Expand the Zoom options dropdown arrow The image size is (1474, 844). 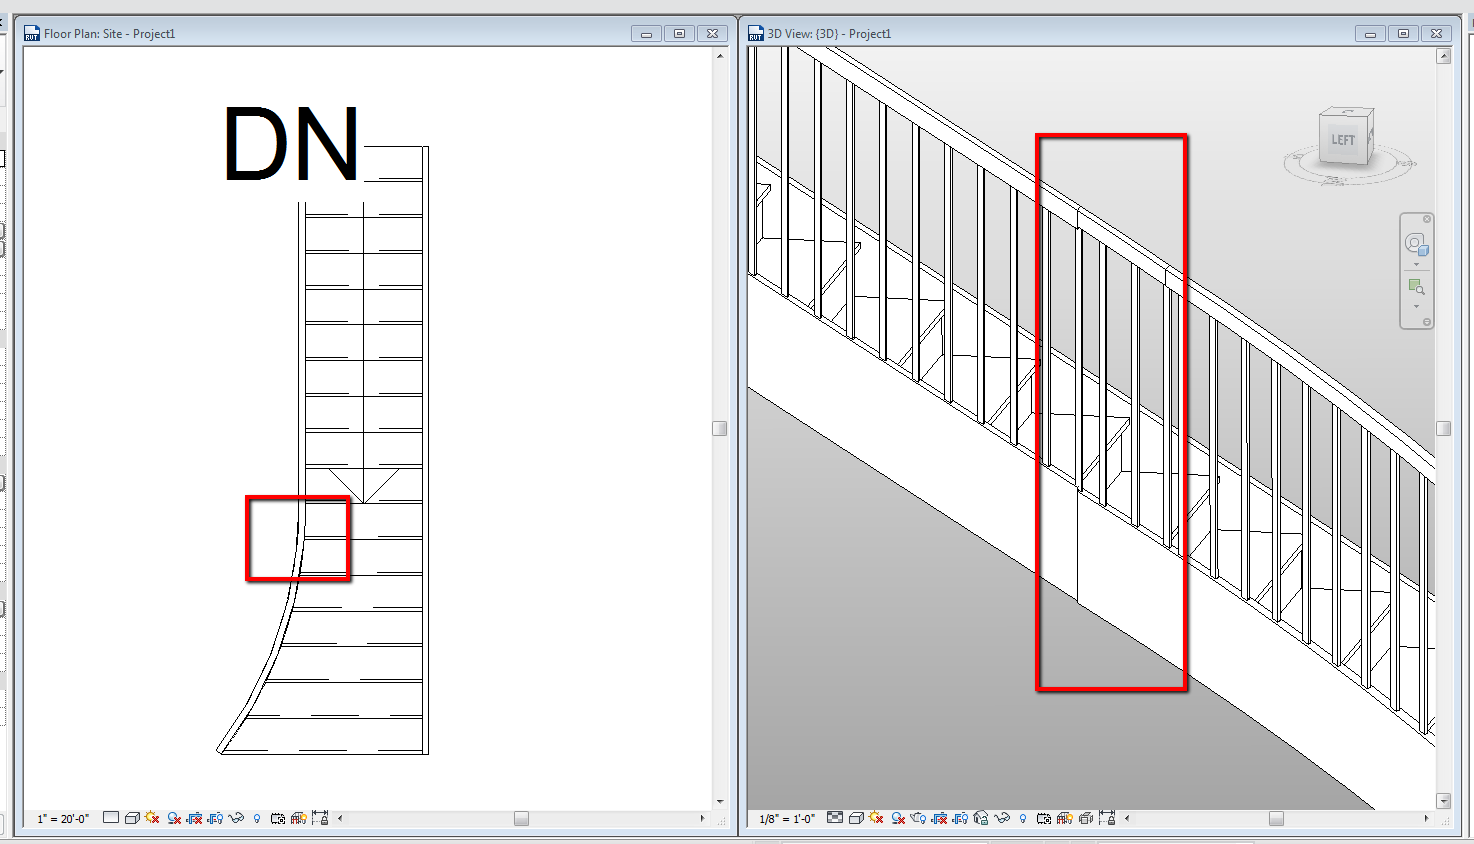pyautogui.click(x=1416, y=306)
